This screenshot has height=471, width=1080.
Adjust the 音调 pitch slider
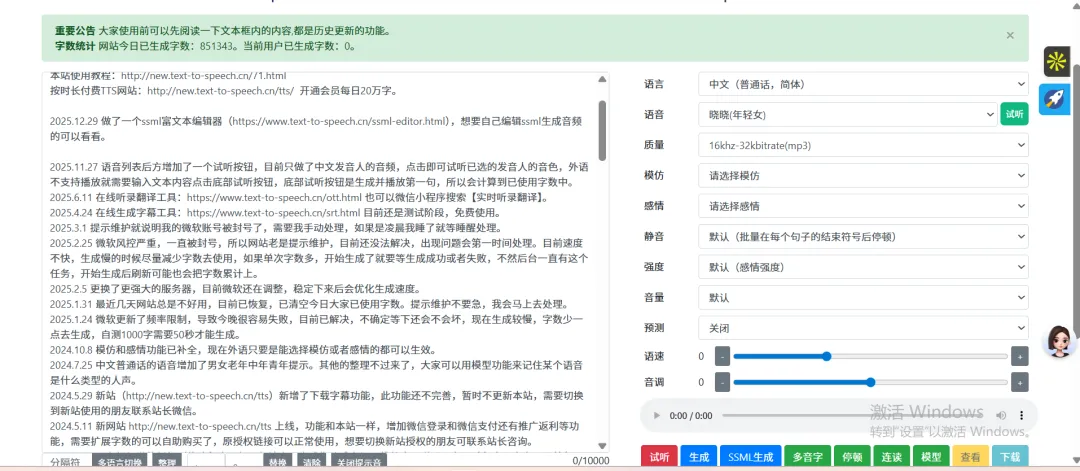pos(871,382)
